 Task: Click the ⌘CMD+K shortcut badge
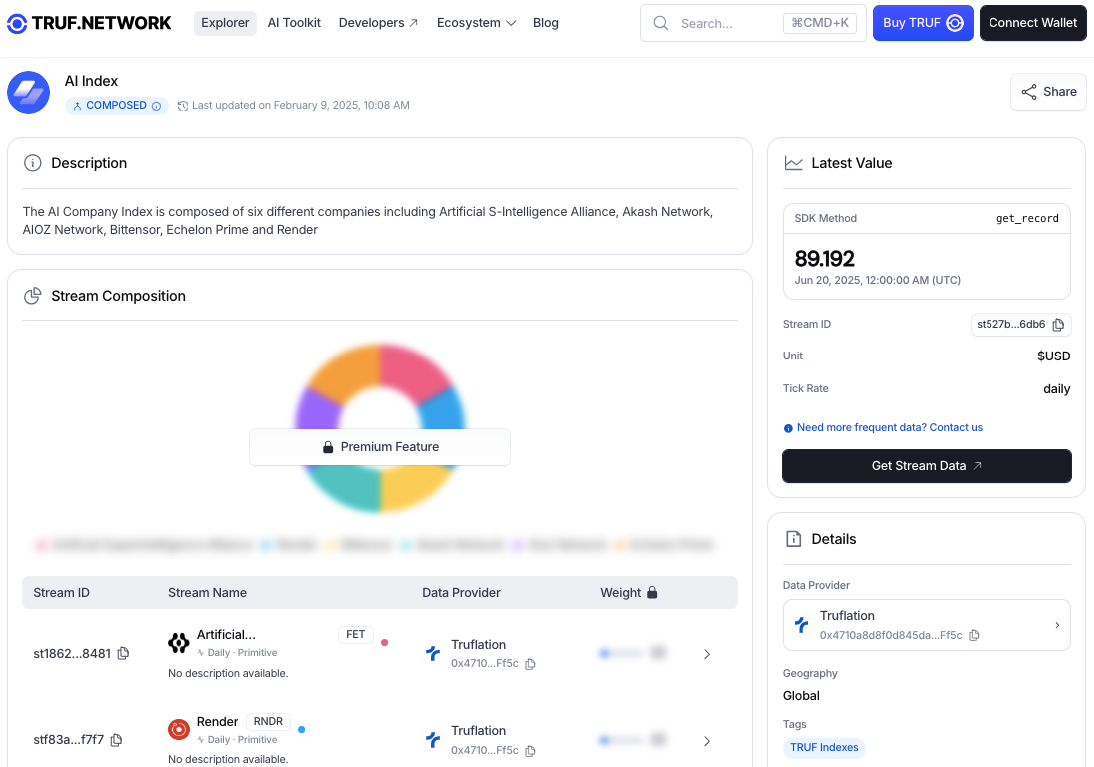(820, 23)
